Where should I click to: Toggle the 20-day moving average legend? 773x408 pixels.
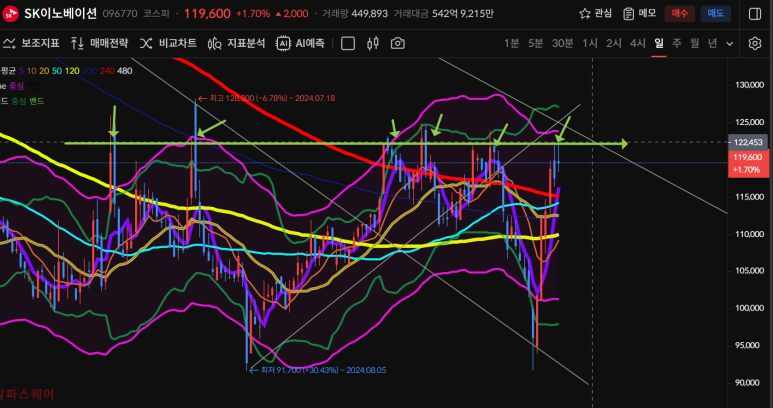point(44,71)
